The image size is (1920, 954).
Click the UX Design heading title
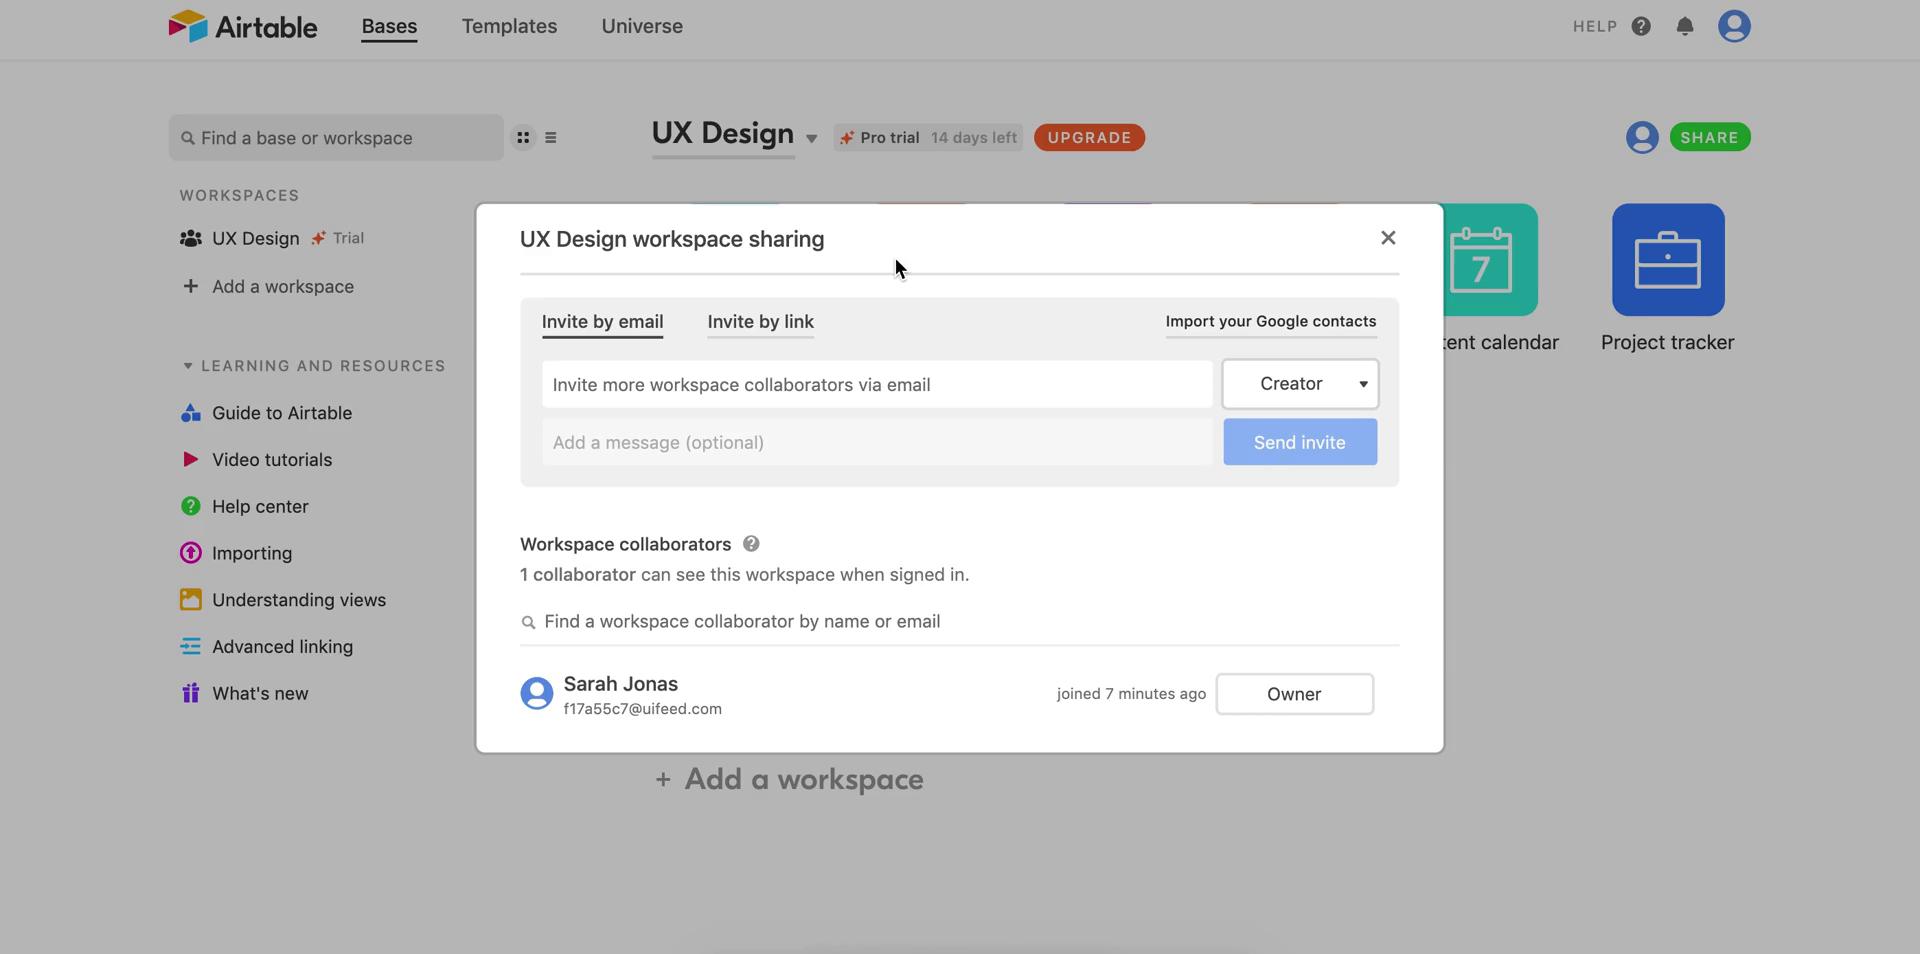[723, 134]
